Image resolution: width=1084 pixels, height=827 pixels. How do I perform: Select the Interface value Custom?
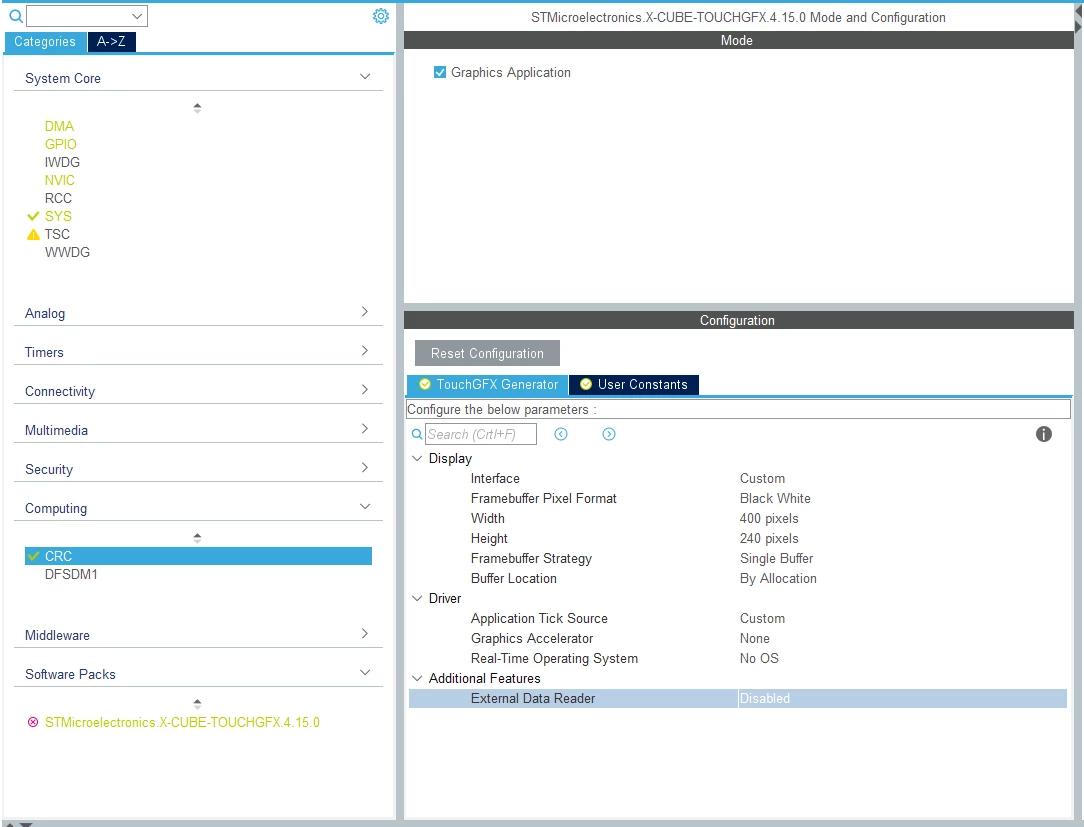pos(762,478)
